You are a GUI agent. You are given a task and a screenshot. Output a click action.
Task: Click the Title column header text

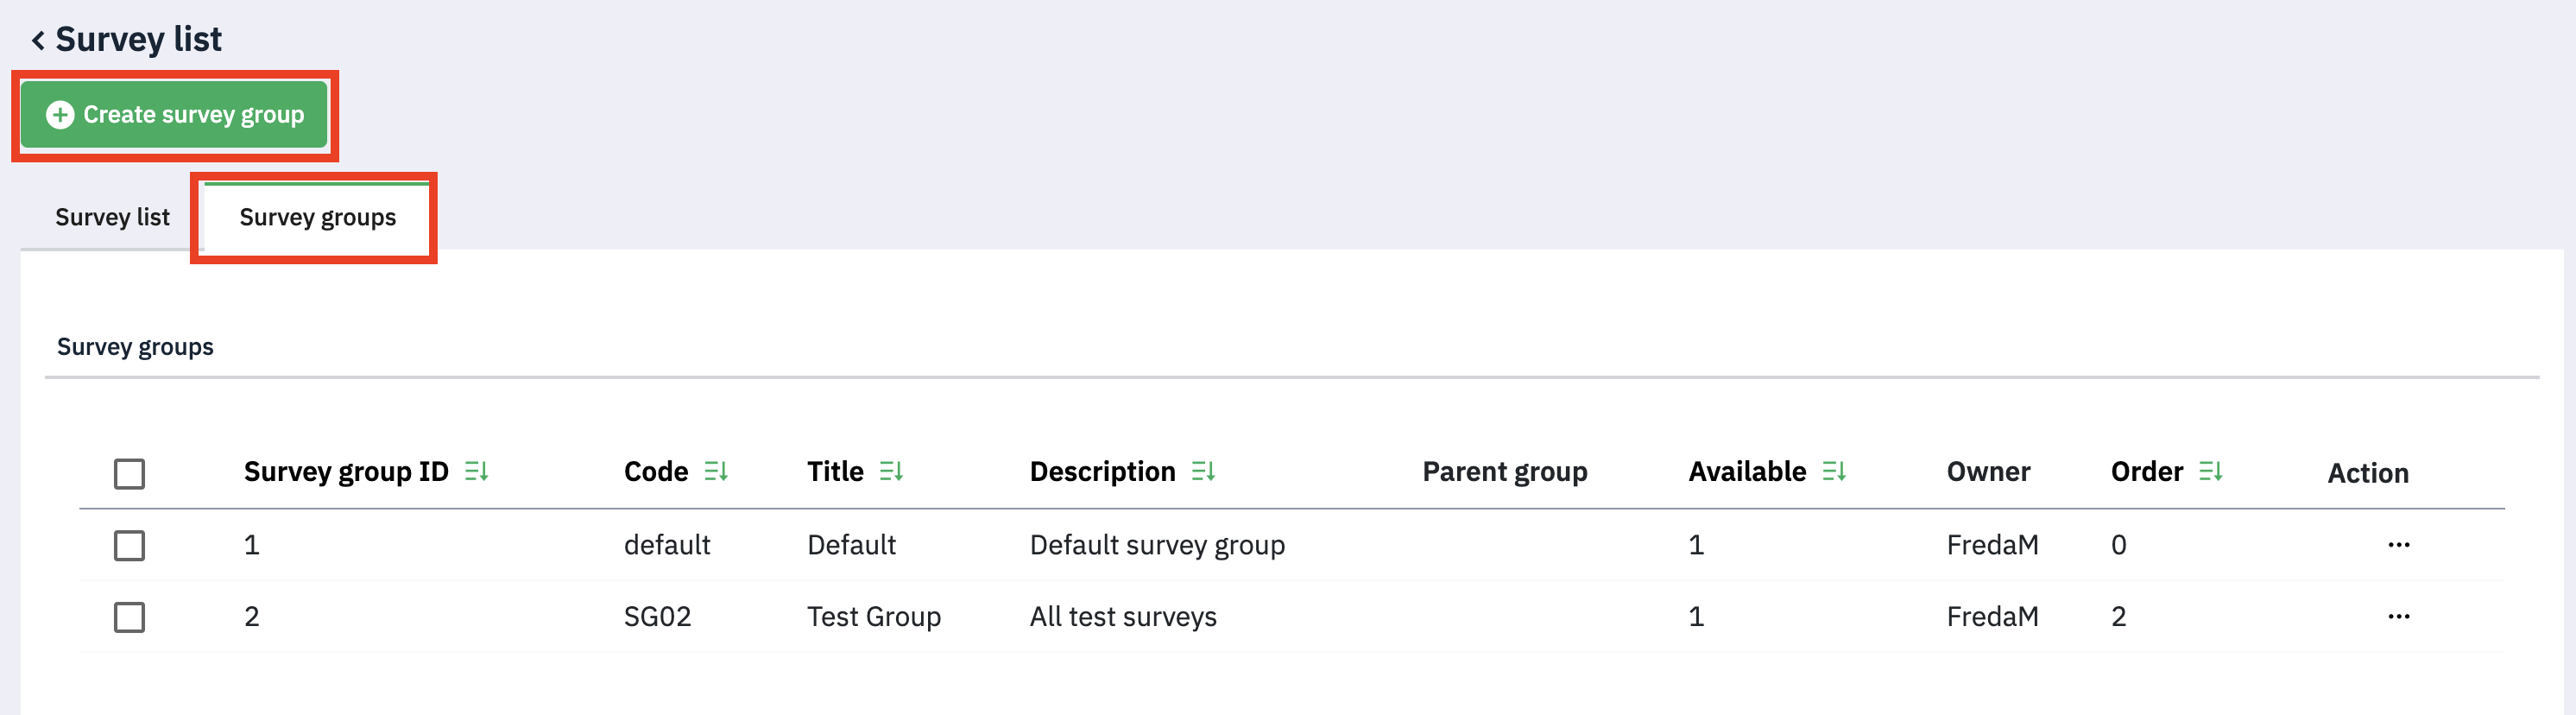tap(835, 471)
